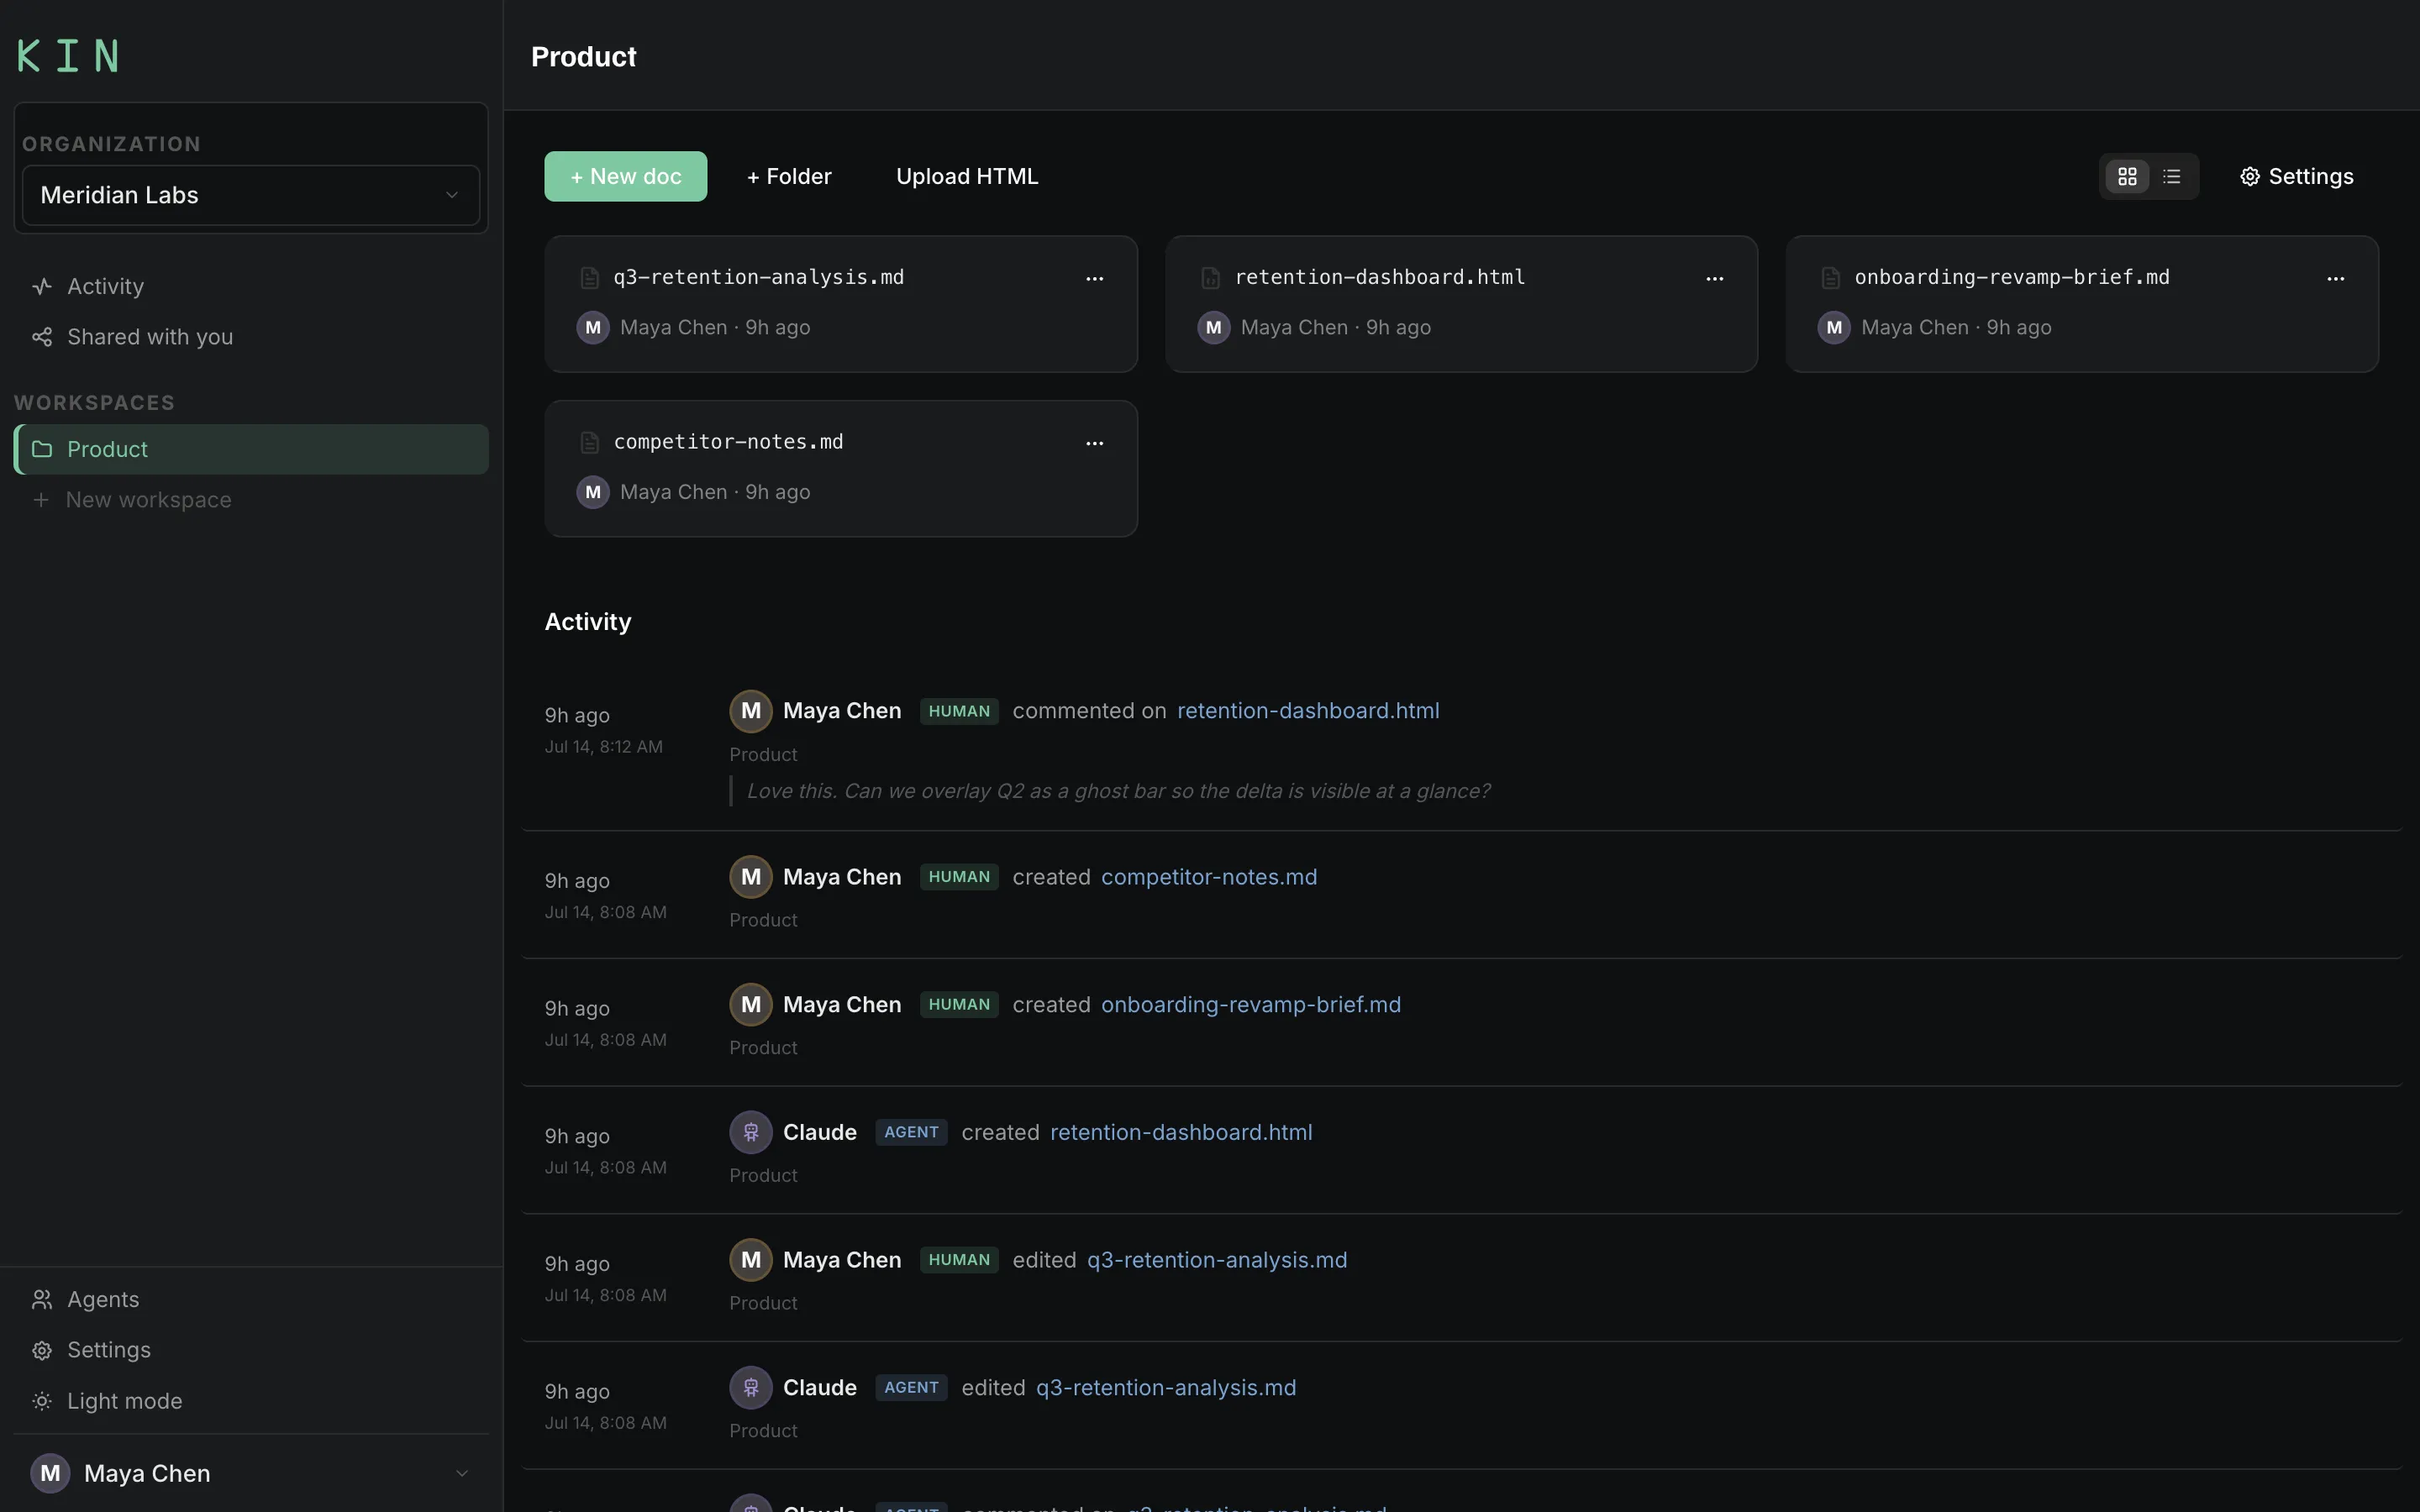The image size is (2420, 1512).
Task: Click the 'Jul 14, 8:12 AM' timestamp
Action: [603, 747]
